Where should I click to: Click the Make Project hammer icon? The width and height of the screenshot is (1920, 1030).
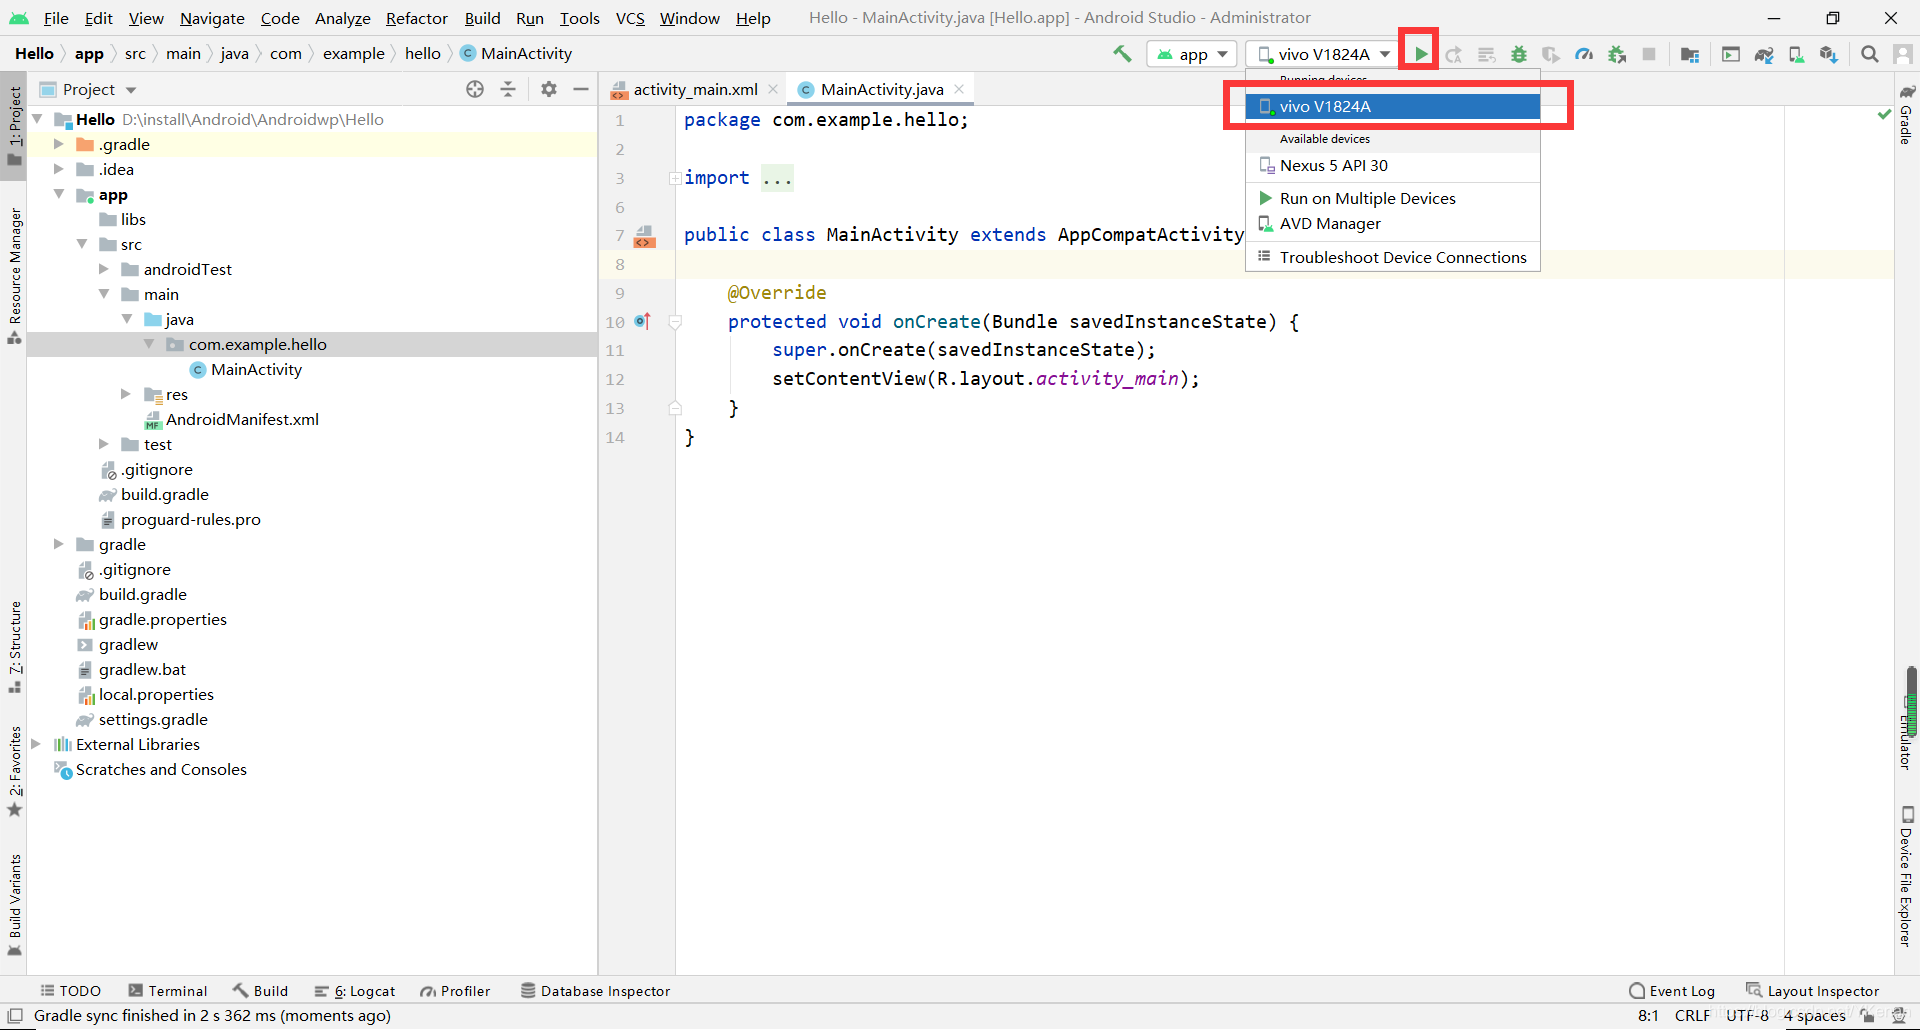pyautogui.click(x=1122, y=54)
